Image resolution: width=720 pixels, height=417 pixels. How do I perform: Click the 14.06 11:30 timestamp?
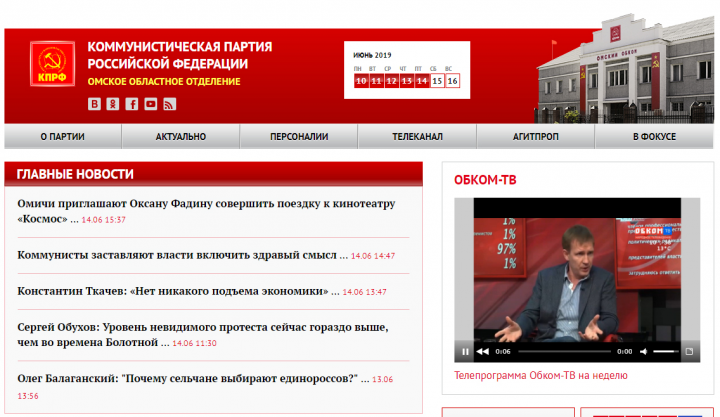pos(194,343)
